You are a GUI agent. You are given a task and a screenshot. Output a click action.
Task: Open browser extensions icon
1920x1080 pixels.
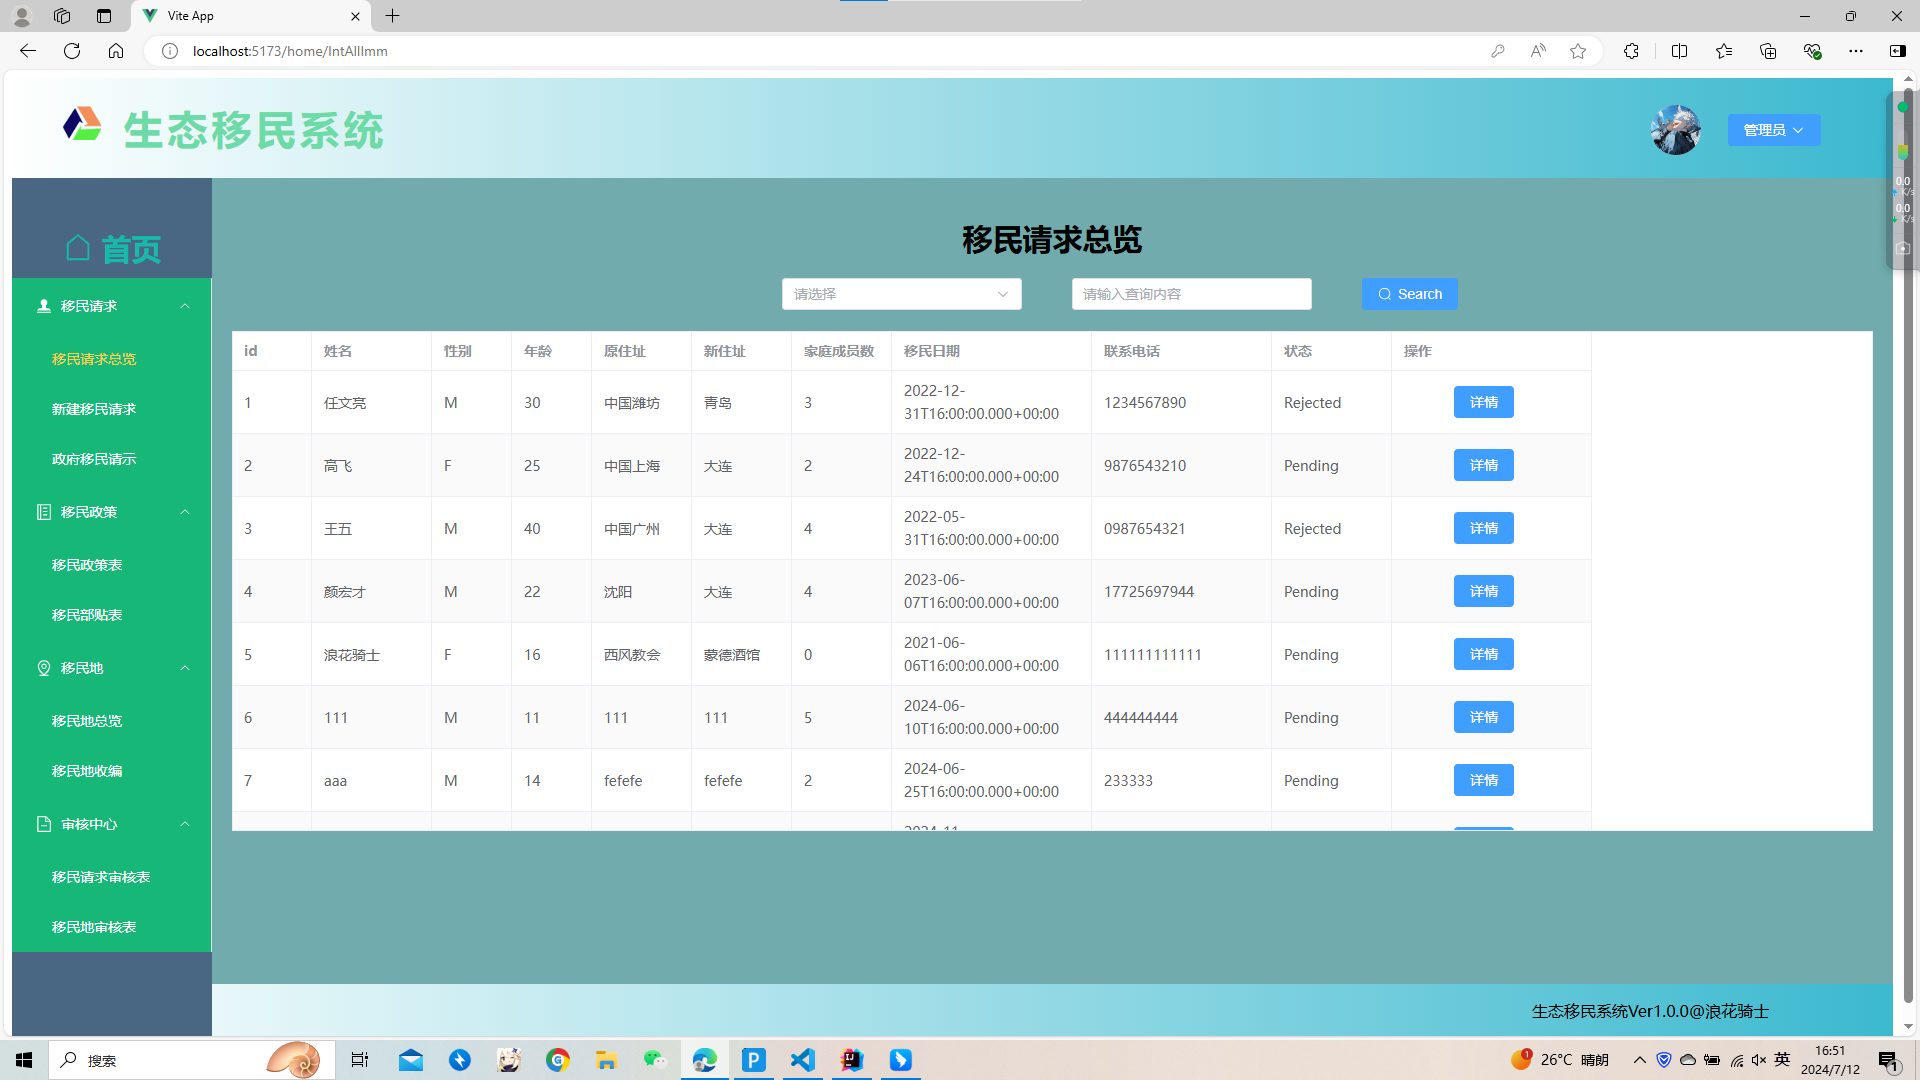point(1631,51)
